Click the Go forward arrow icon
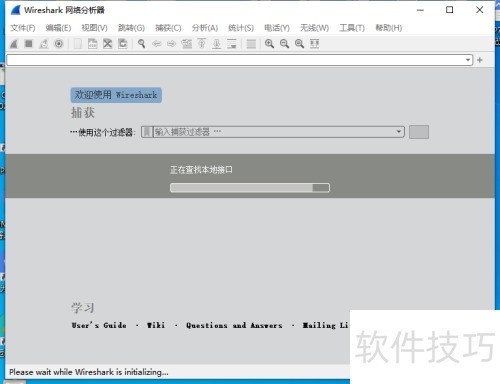This screenshot has width=500, height=384. point(171,44)
